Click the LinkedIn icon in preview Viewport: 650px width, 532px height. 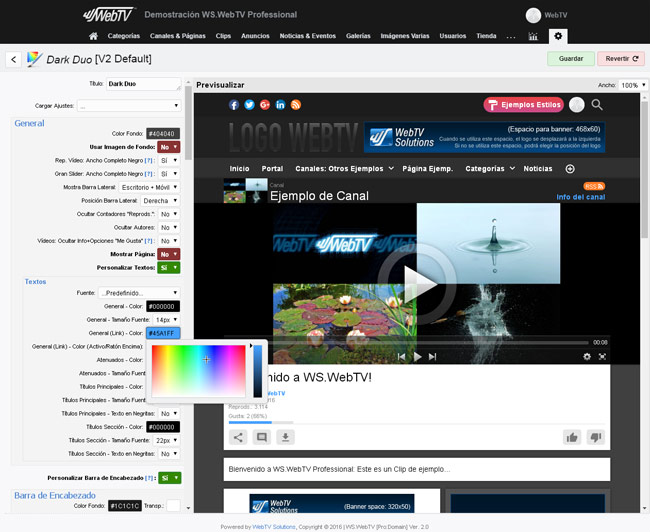(x=280, y=105)
